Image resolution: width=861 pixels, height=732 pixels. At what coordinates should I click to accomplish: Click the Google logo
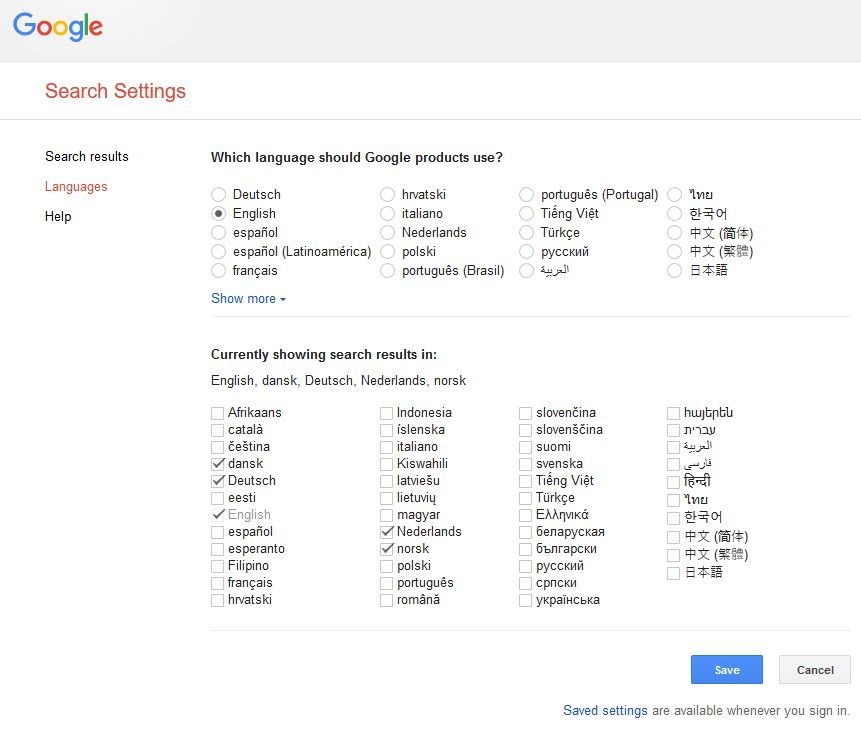(x=58, y=26)
